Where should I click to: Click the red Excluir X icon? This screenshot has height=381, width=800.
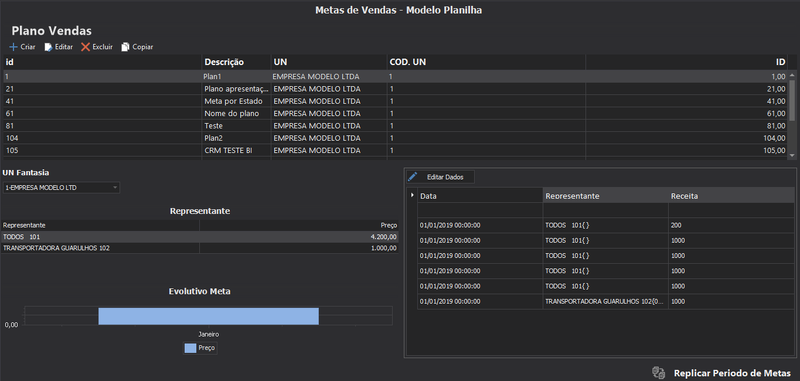pyautogui.click(x=85, y=47)
